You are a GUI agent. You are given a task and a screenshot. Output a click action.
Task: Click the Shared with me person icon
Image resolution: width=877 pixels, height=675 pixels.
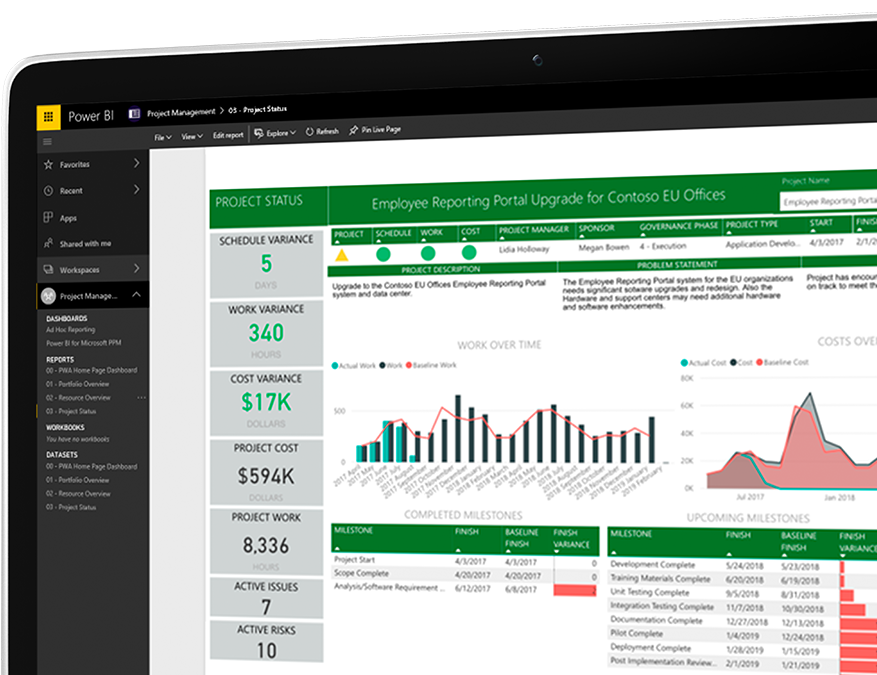click(x=48, y=243)
